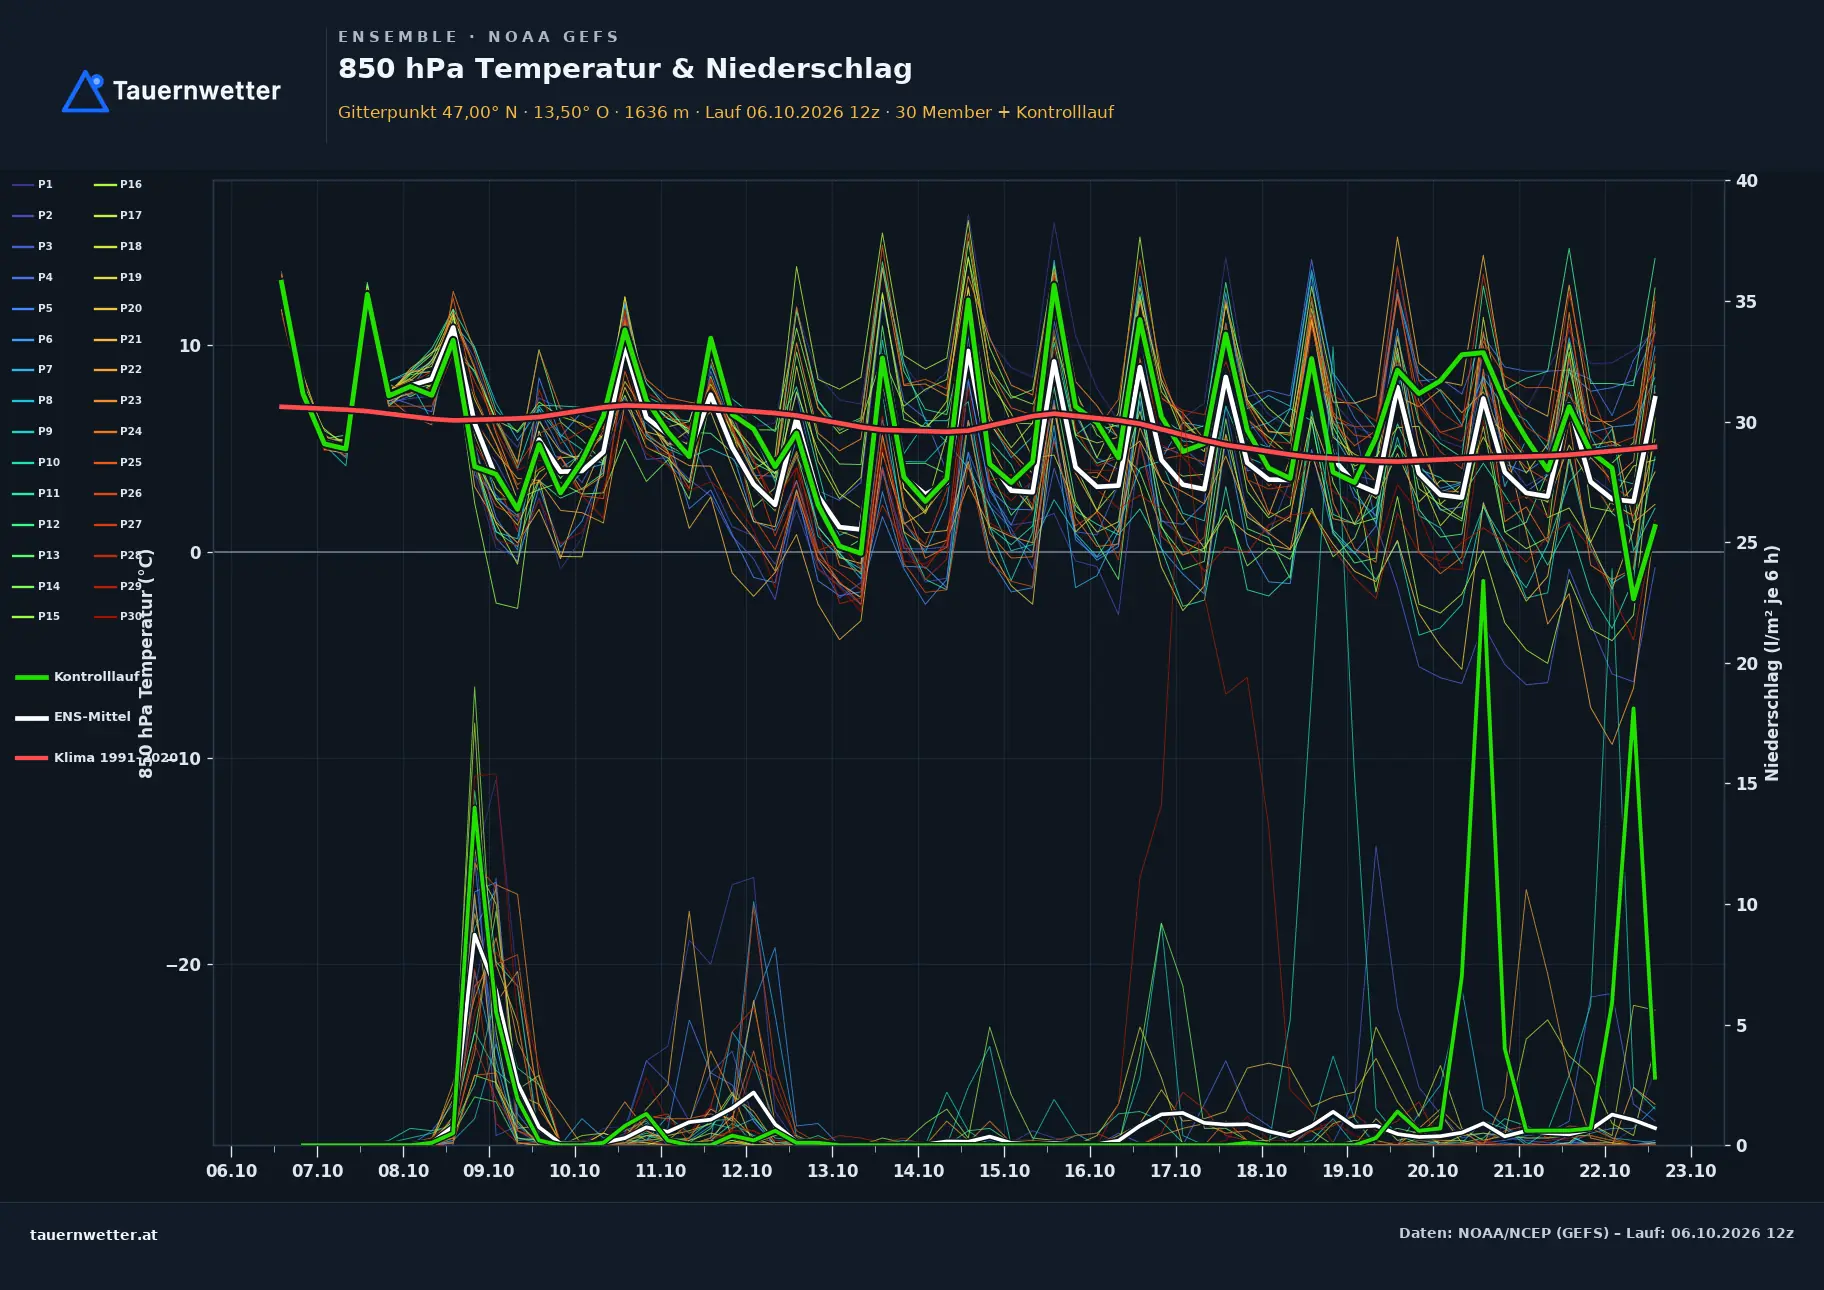
Task: Select legend entry P16
Action: coord(118,185)
